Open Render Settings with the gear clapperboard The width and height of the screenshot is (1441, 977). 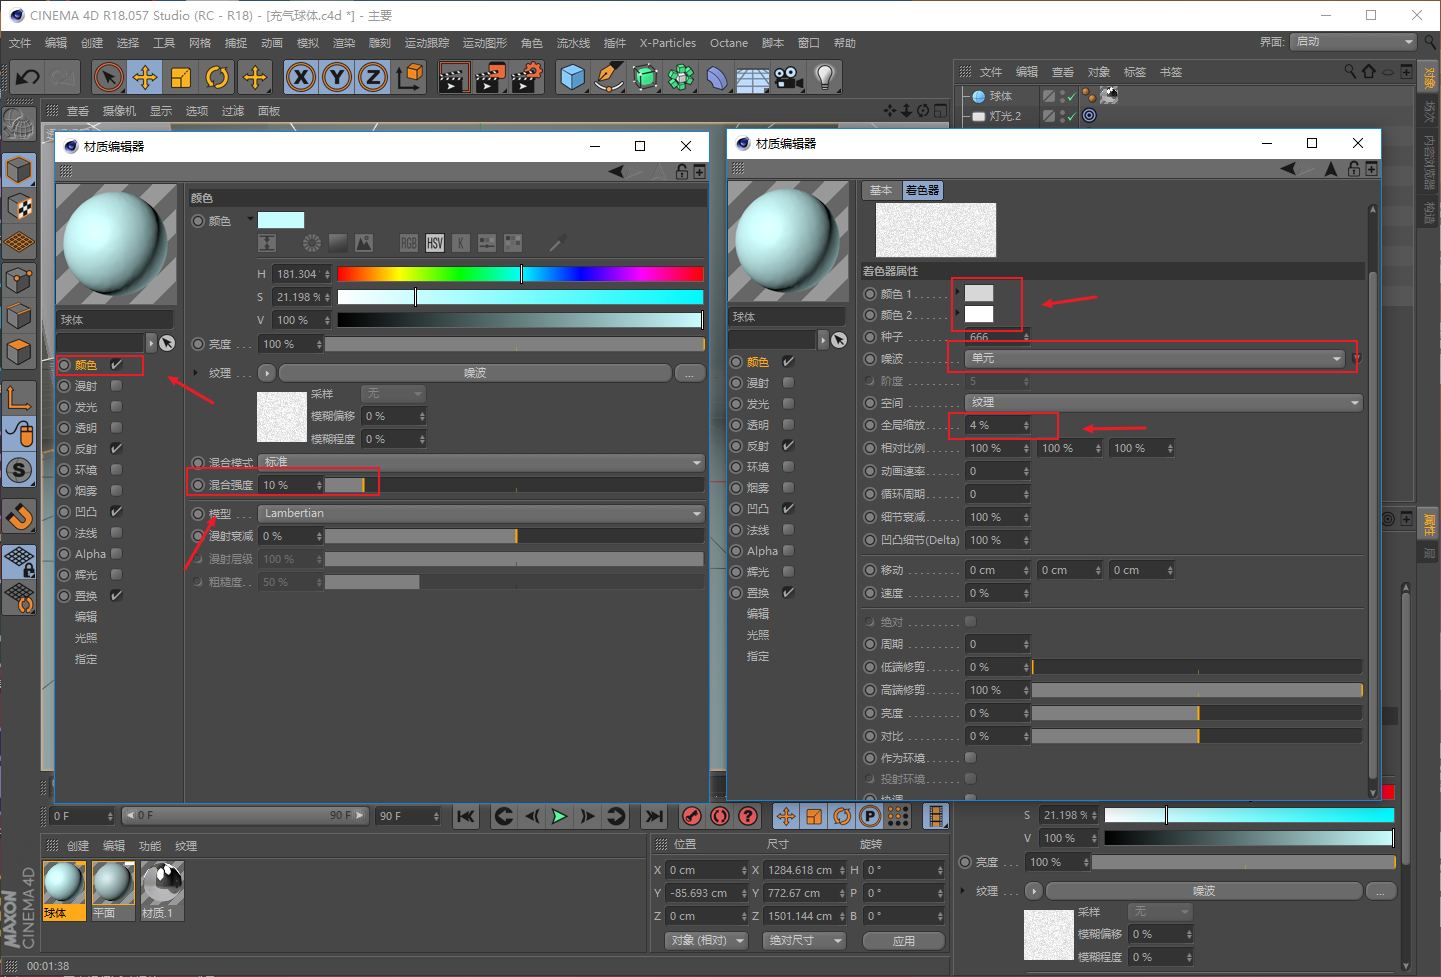(x=527, y=77)
